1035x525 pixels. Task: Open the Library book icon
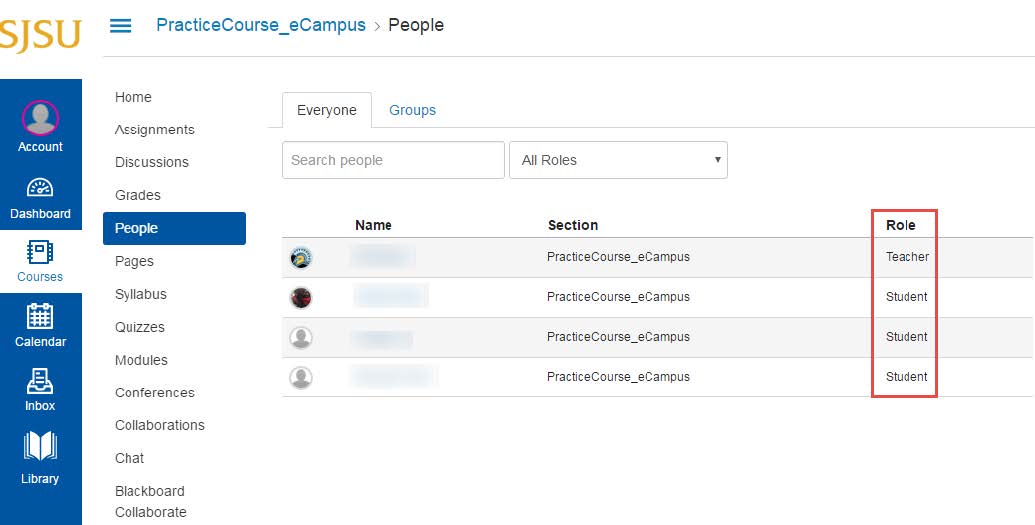click(x=40, y=447)
